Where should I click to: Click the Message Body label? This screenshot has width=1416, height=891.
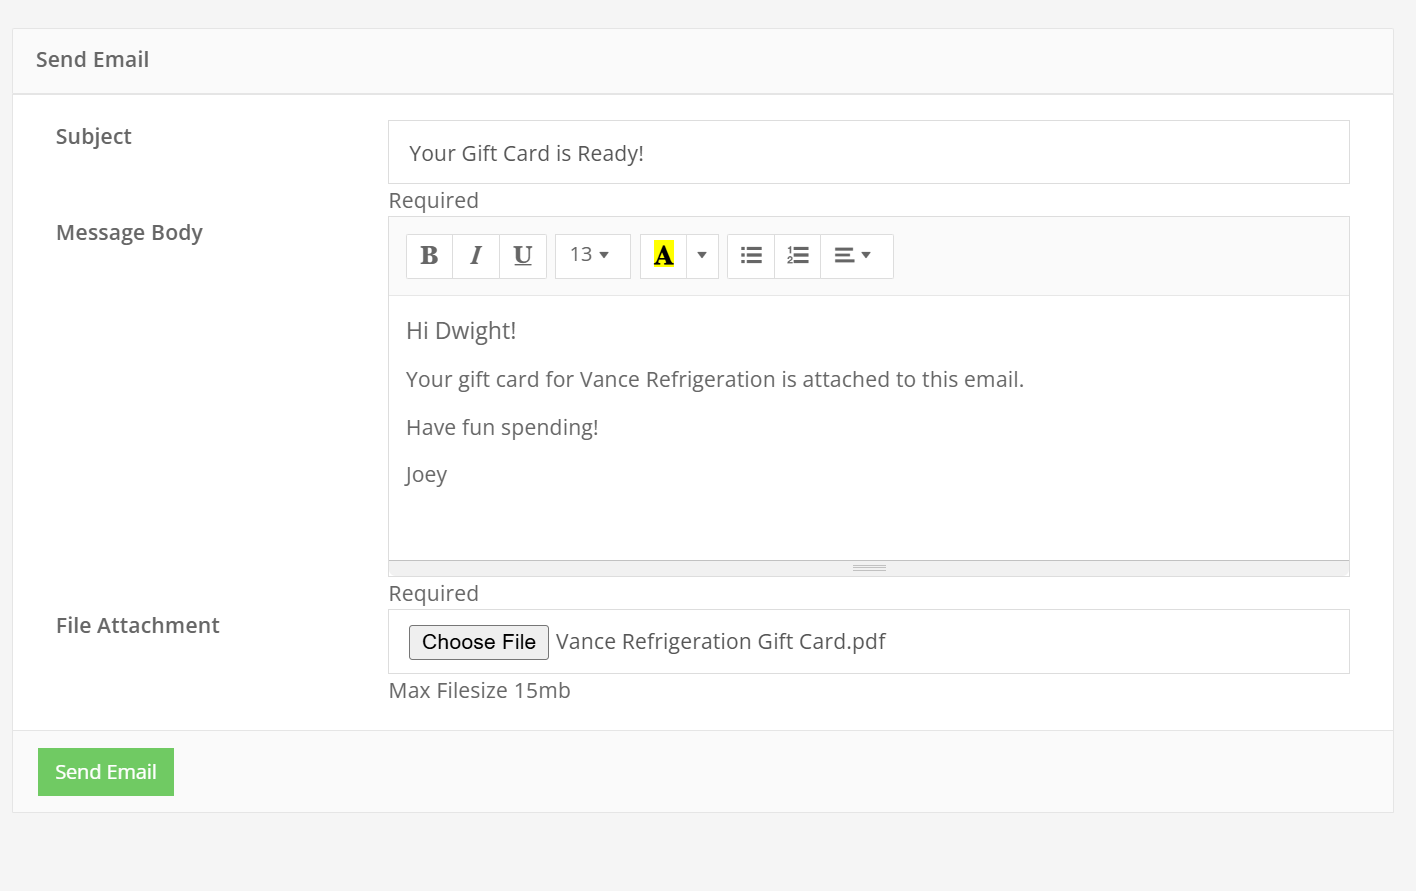click(129, 233)
